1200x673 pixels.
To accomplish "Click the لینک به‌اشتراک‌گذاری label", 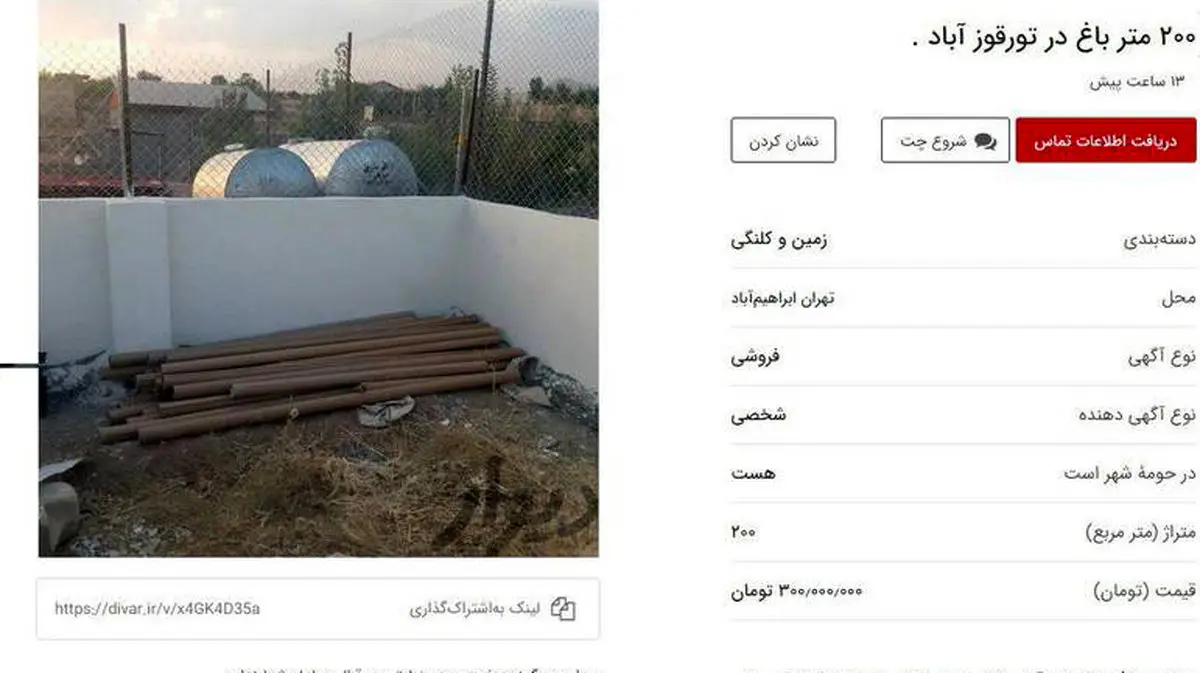I will tap(474, 609).
